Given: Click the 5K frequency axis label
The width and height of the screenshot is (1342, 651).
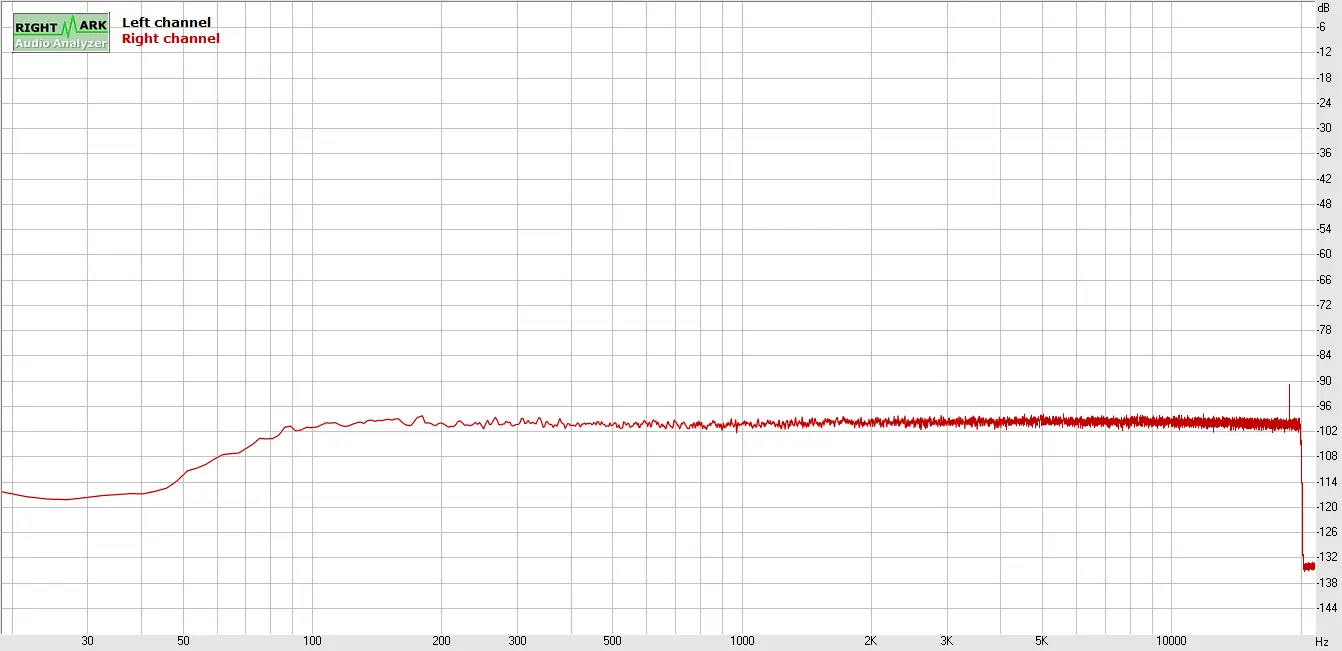Looking at the screenshot, I should click(x=1042, y=641).
